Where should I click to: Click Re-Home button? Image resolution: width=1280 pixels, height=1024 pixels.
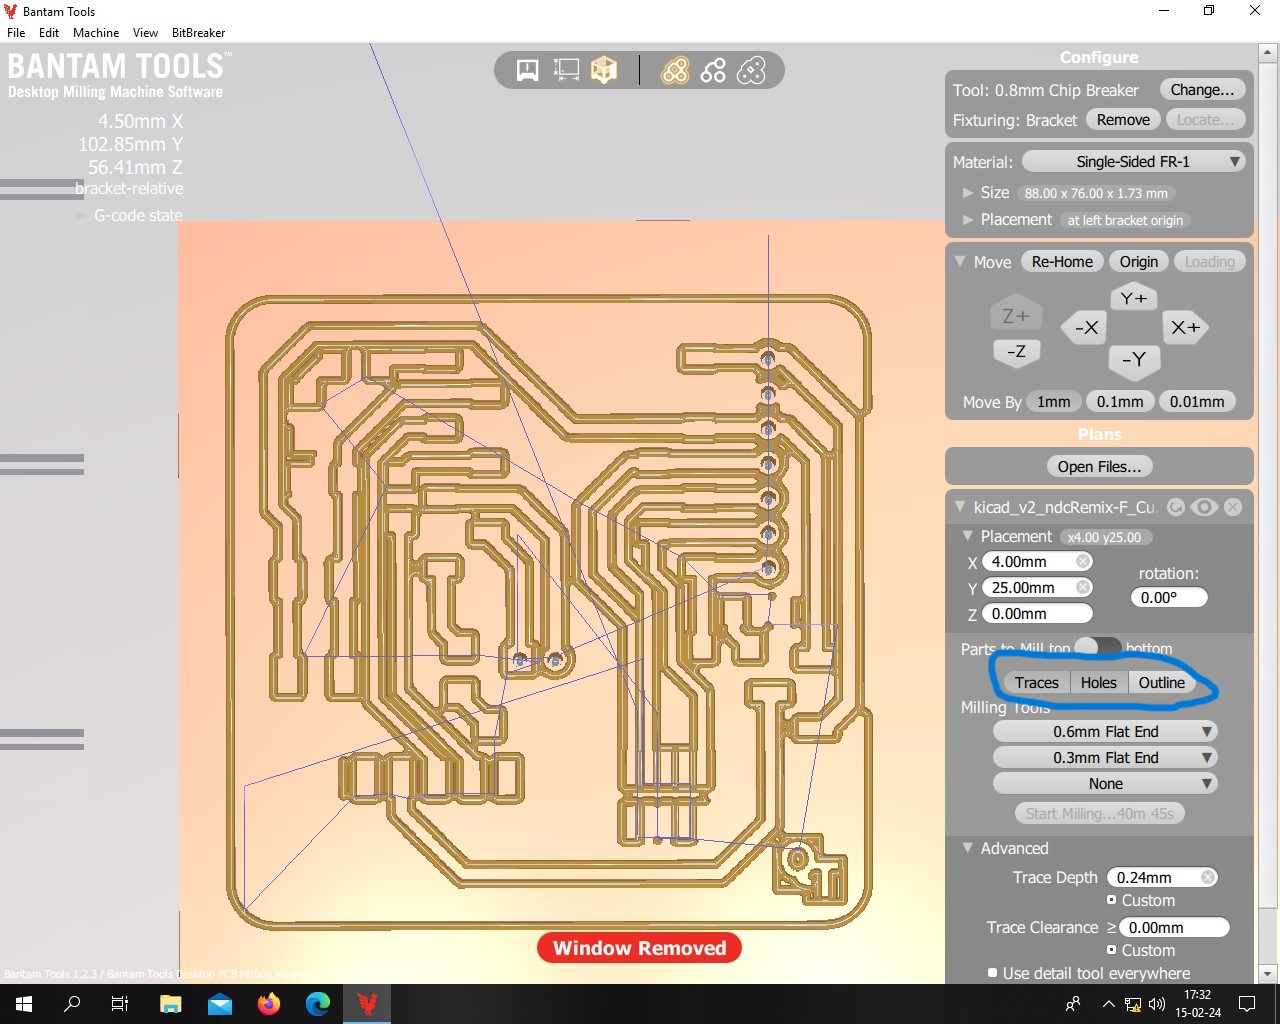click(x=1062, y=261)
